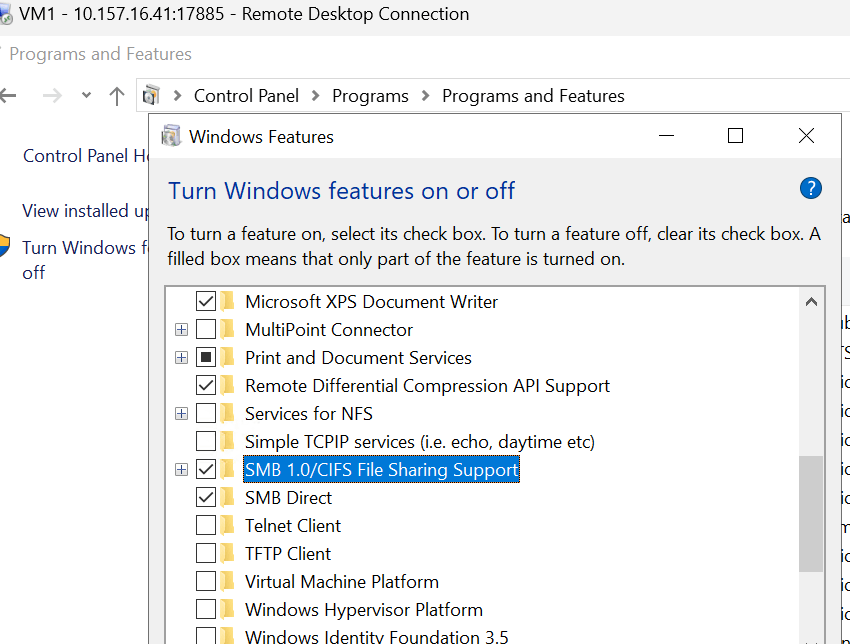Uncheck the SMB Direct checkbox
Viewport: 850px width, 644px height.
tap(206, 497)
